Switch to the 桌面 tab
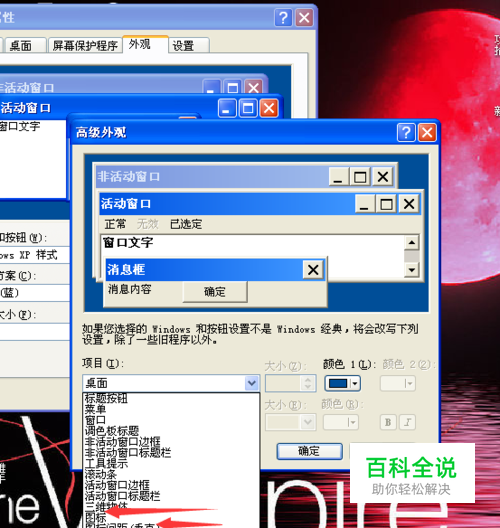This screenshot has width=500, height=528. 25,45
